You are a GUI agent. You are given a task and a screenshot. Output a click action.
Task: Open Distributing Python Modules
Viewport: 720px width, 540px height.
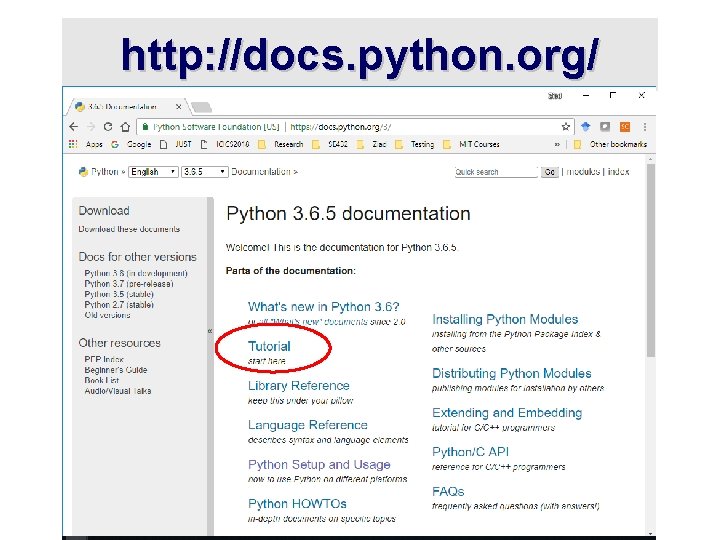tap(512, 373)
